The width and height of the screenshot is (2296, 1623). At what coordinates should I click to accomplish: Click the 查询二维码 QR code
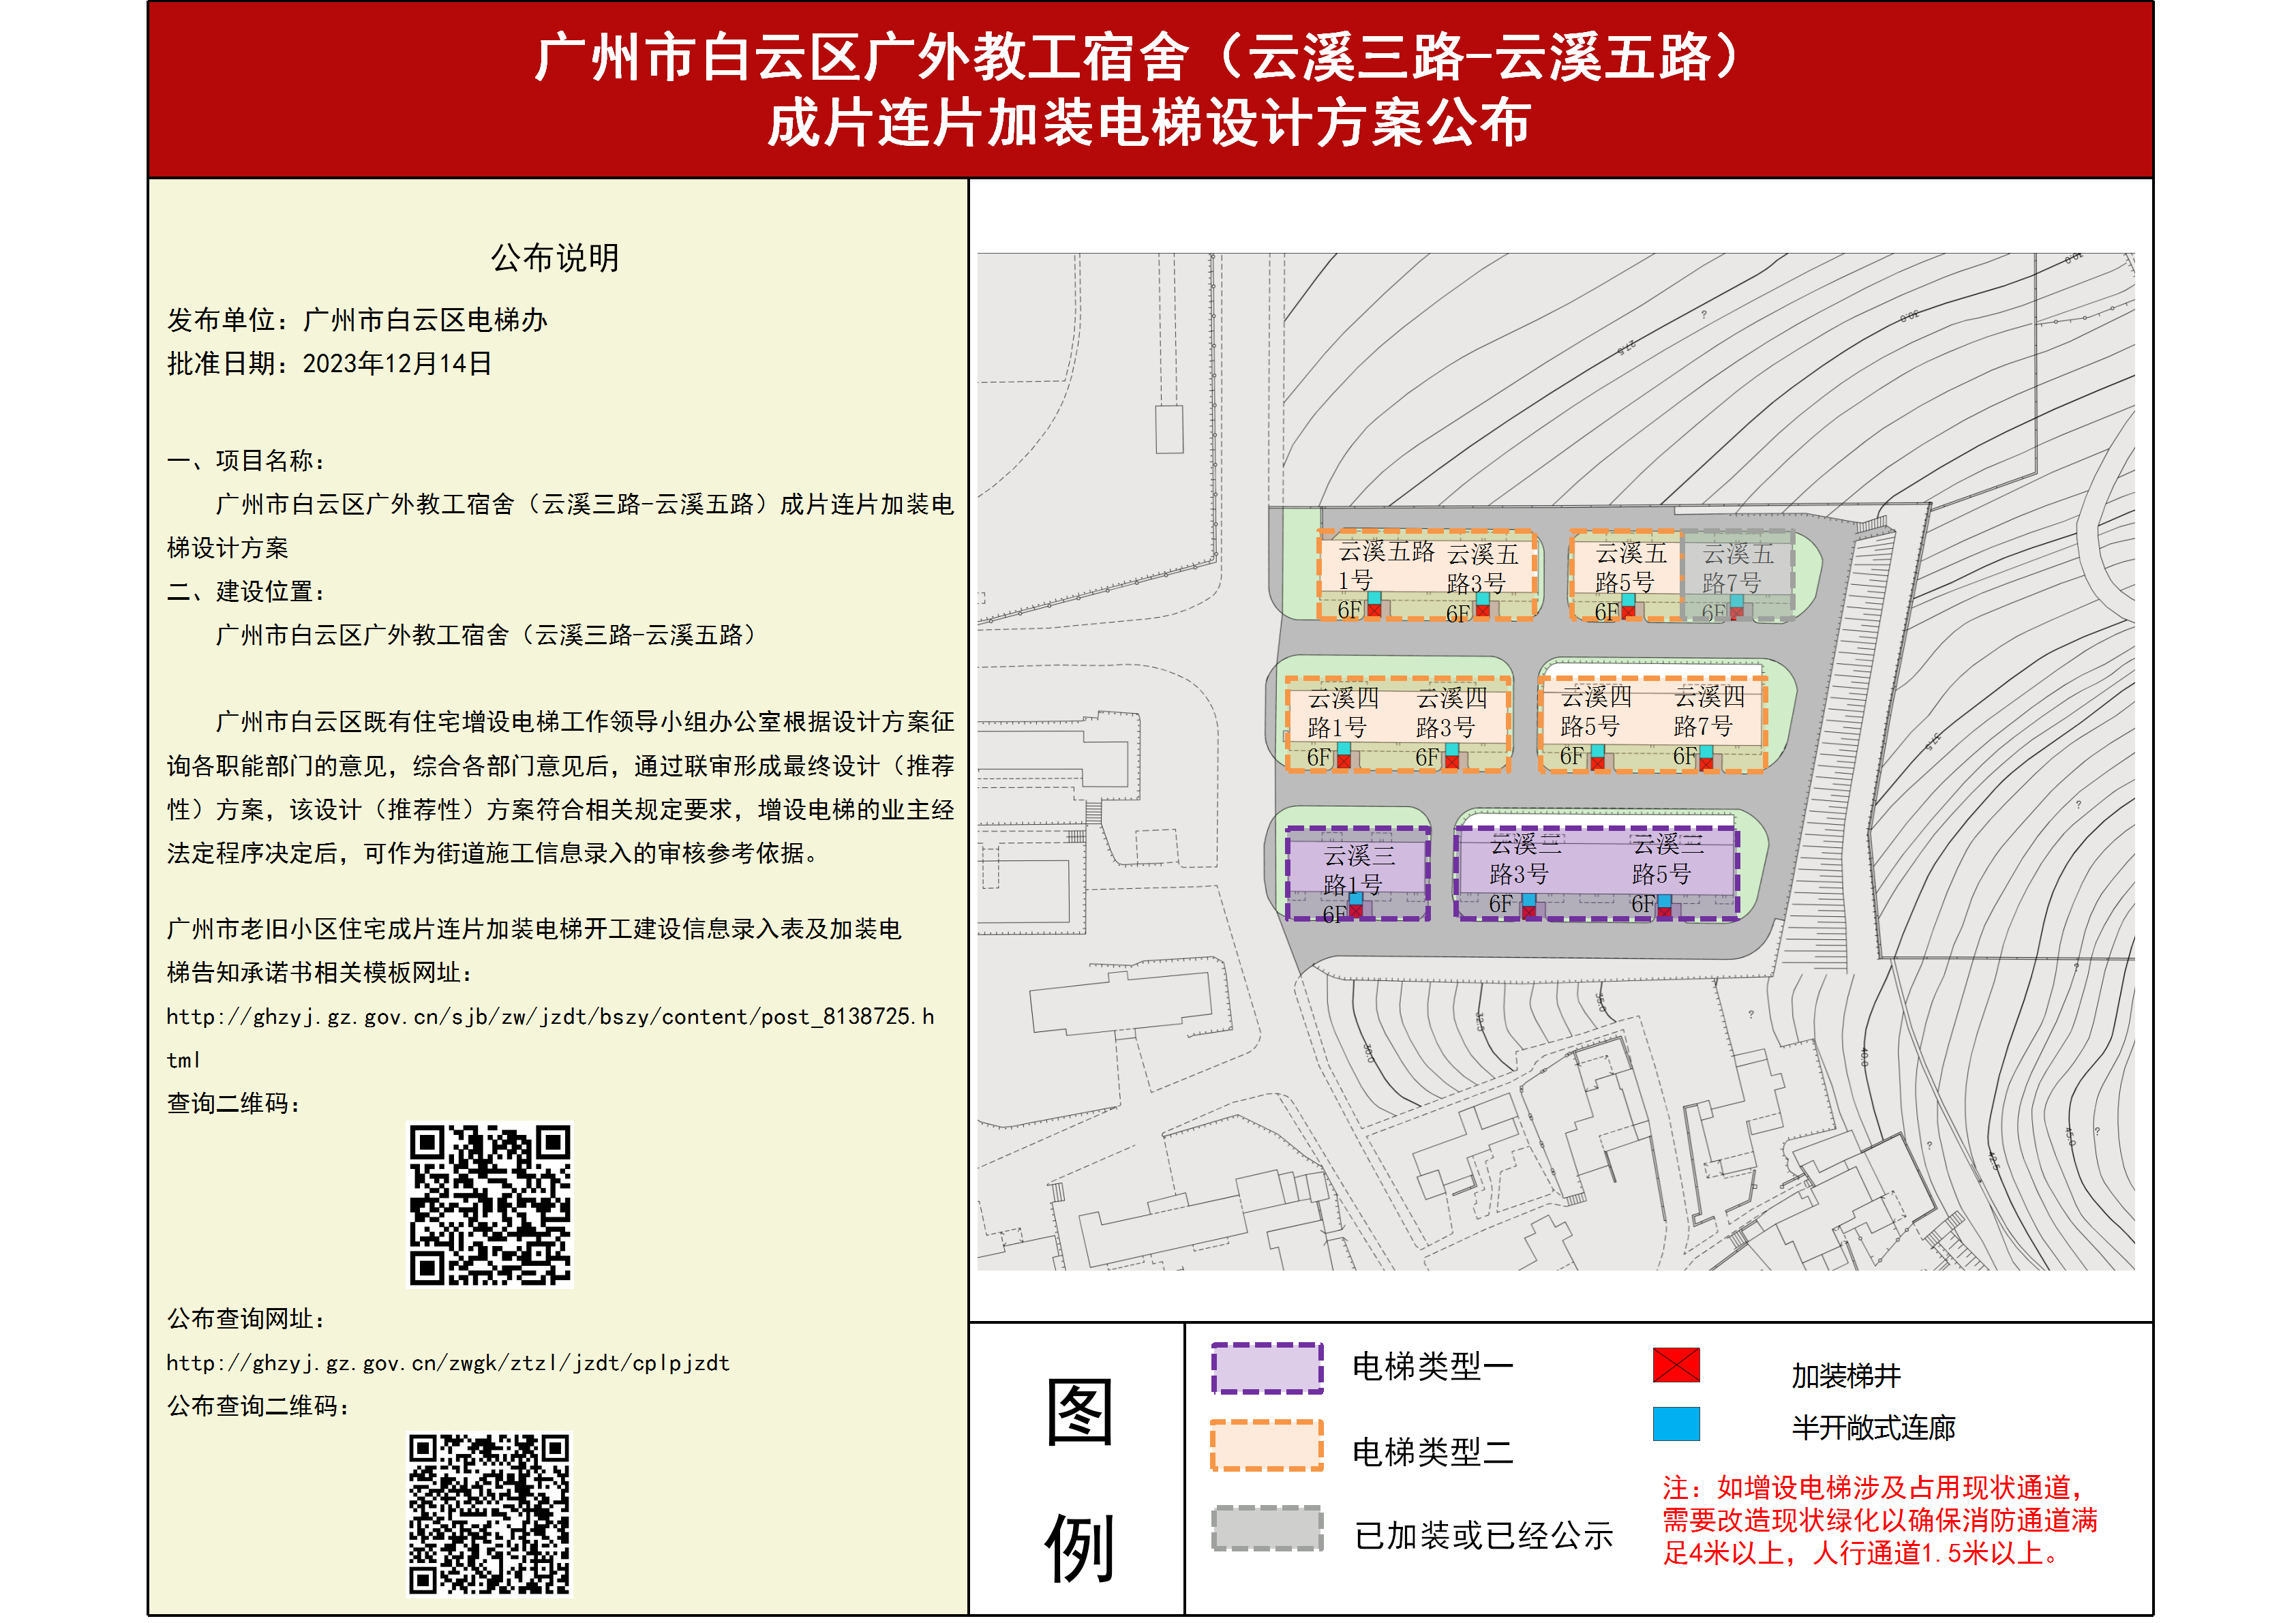click(x=490, y=1205)
